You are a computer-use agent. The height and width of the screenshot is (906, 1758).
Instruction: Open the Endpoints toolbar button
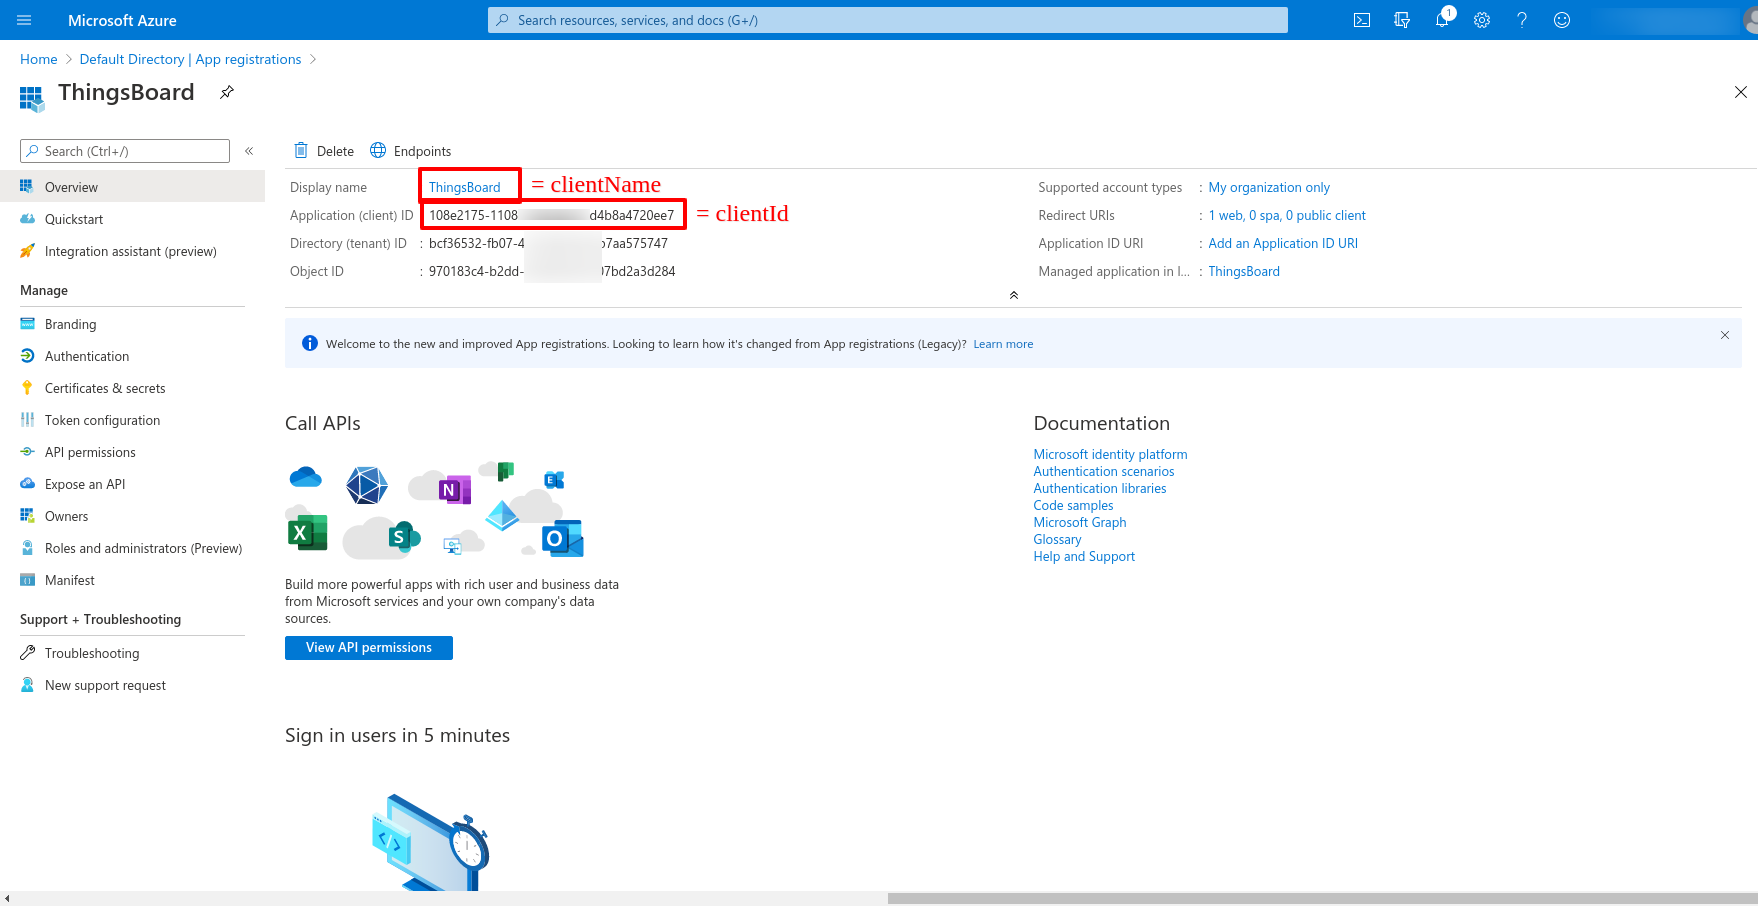(x=411, y=151)
